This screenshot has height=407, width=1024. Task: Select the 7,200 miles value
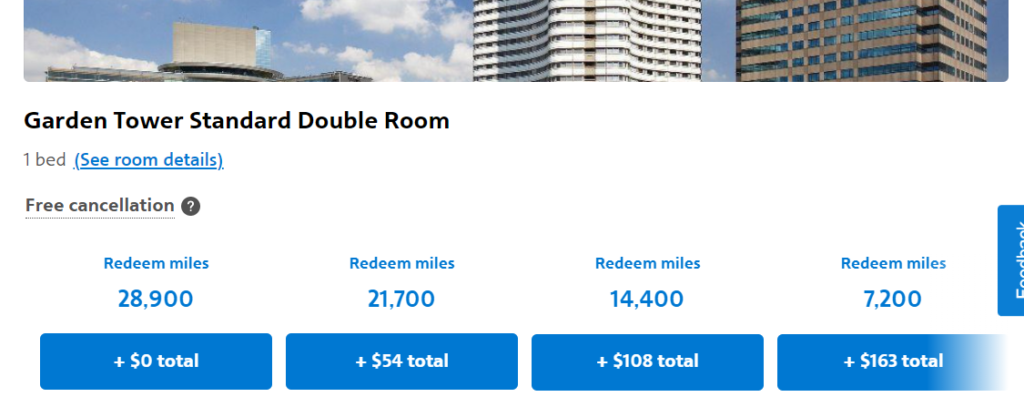(x=893, y=299)
